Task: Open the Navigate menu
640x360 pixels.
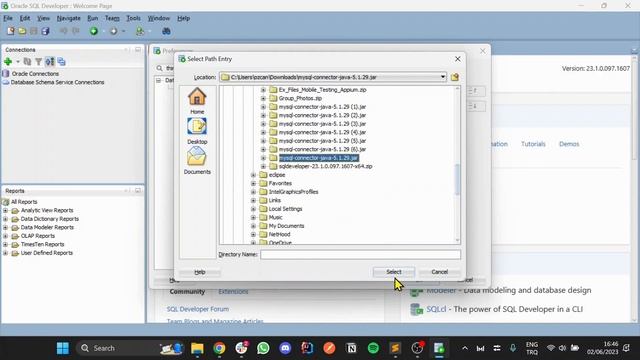Action: pyautogui.click(x=69, y=18)
